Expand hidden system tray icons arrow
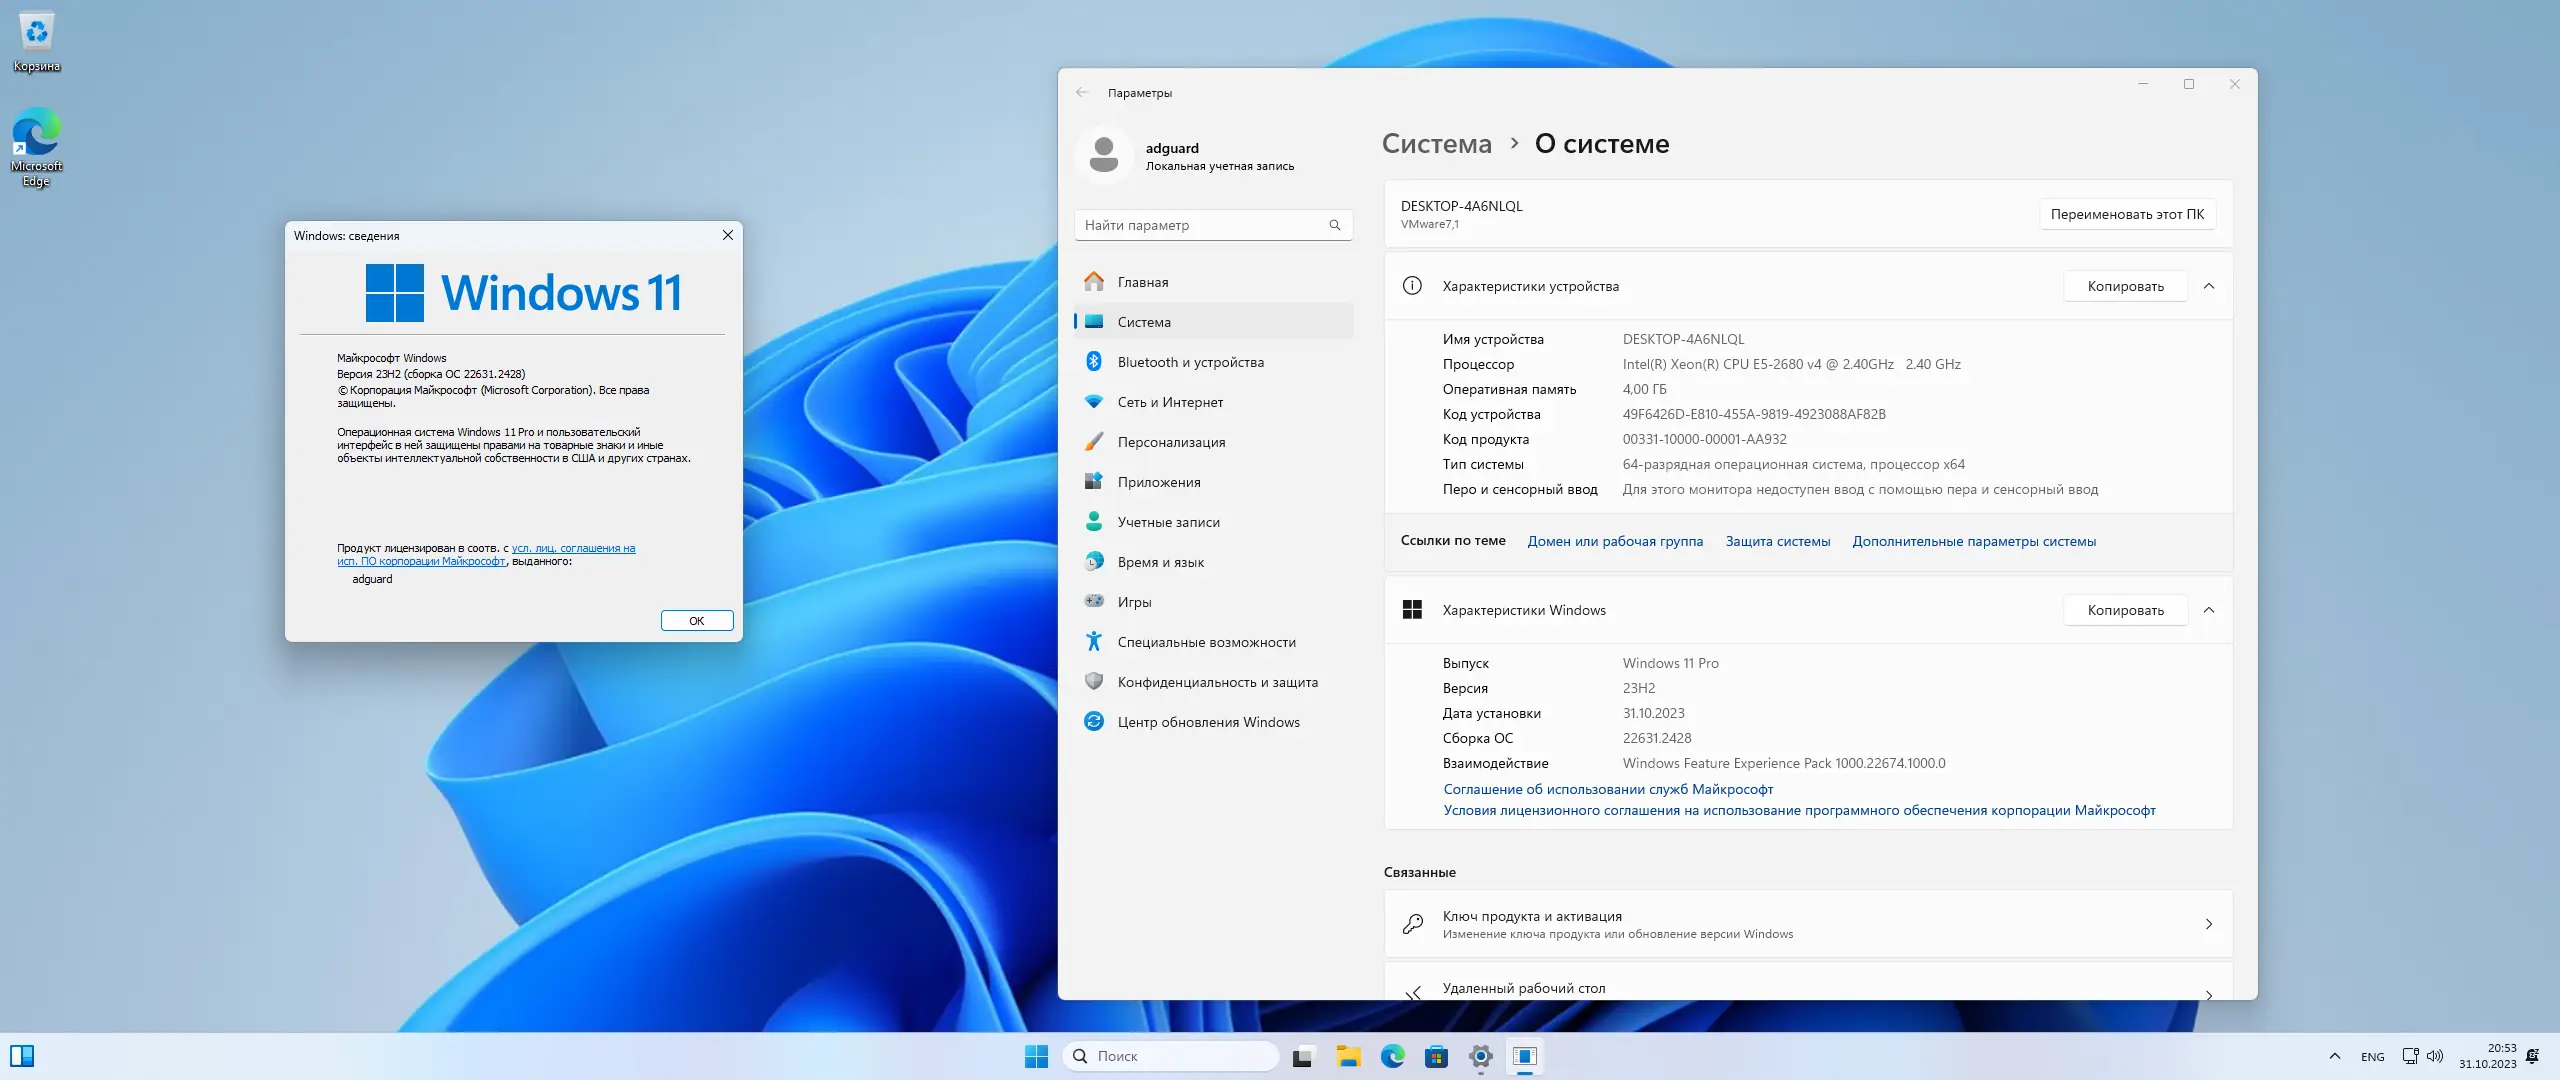2560x1080 pixels. (2334, 1056)
